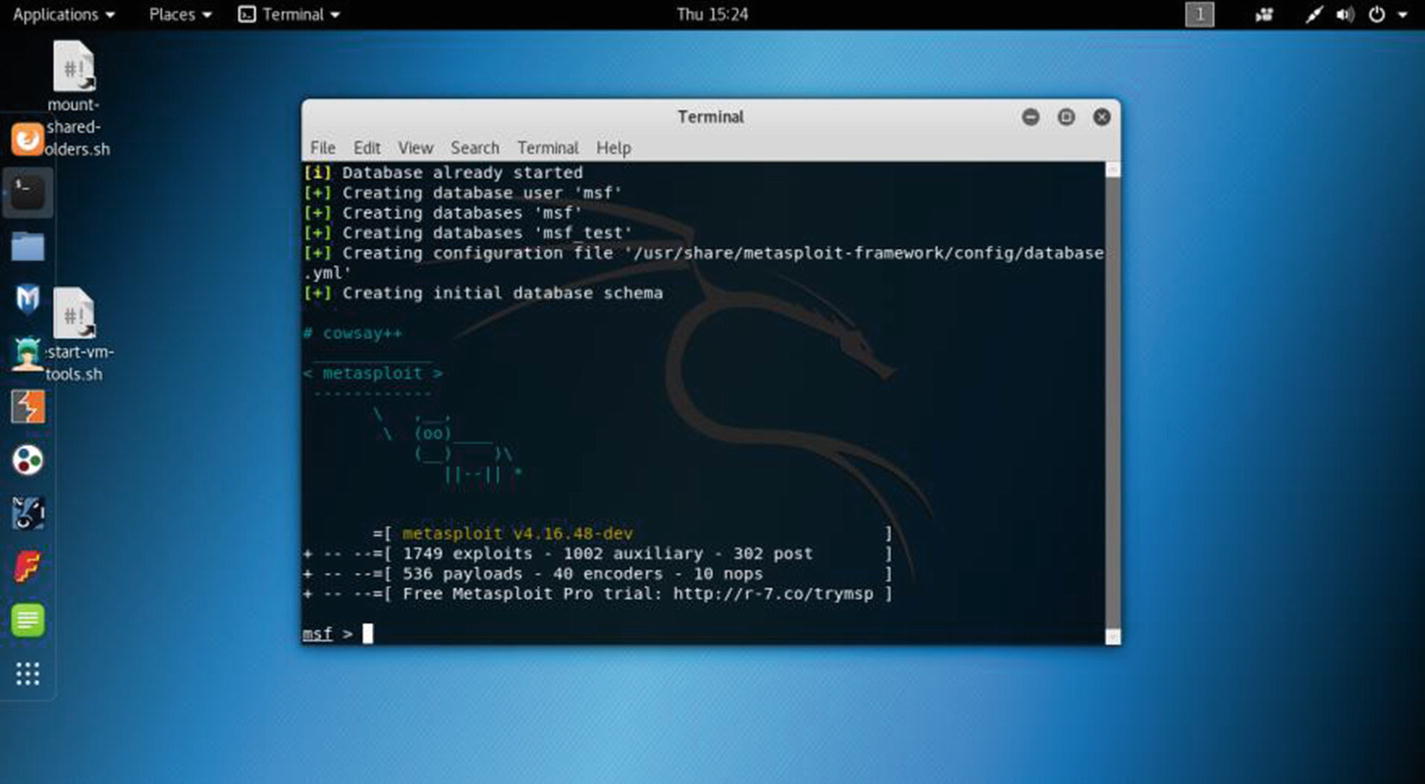
Task: Click the pen-shaped icon in the top bar
Action: (x=1315, y=15)
